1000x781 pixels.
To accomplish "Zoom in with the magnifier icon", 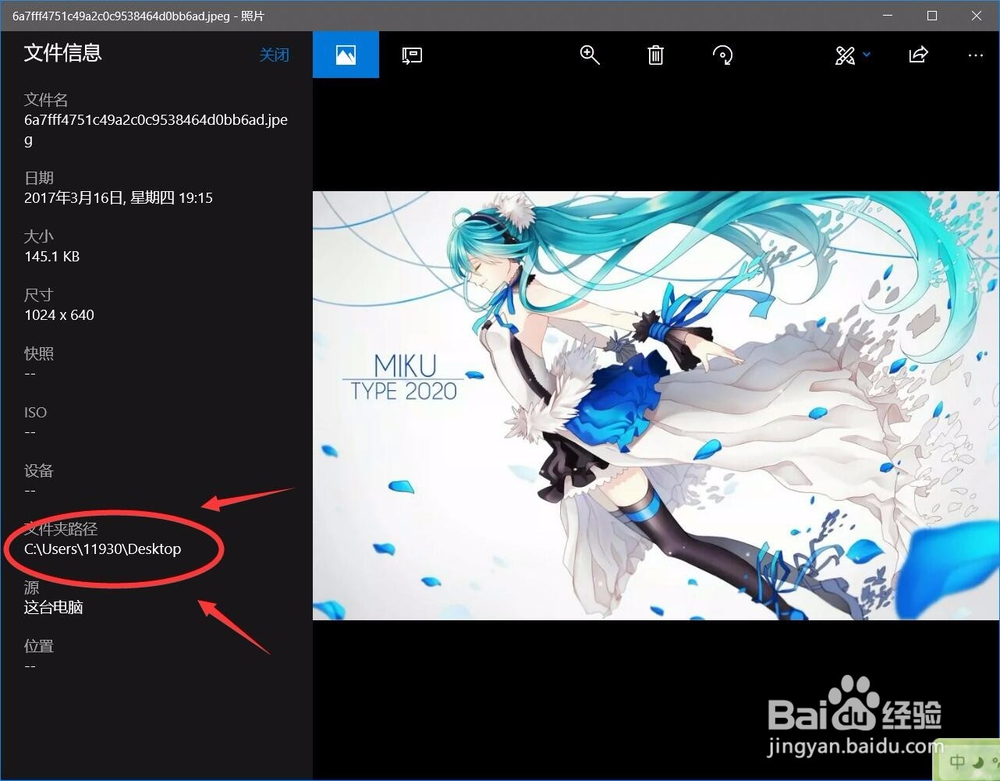I will [589, 55].
